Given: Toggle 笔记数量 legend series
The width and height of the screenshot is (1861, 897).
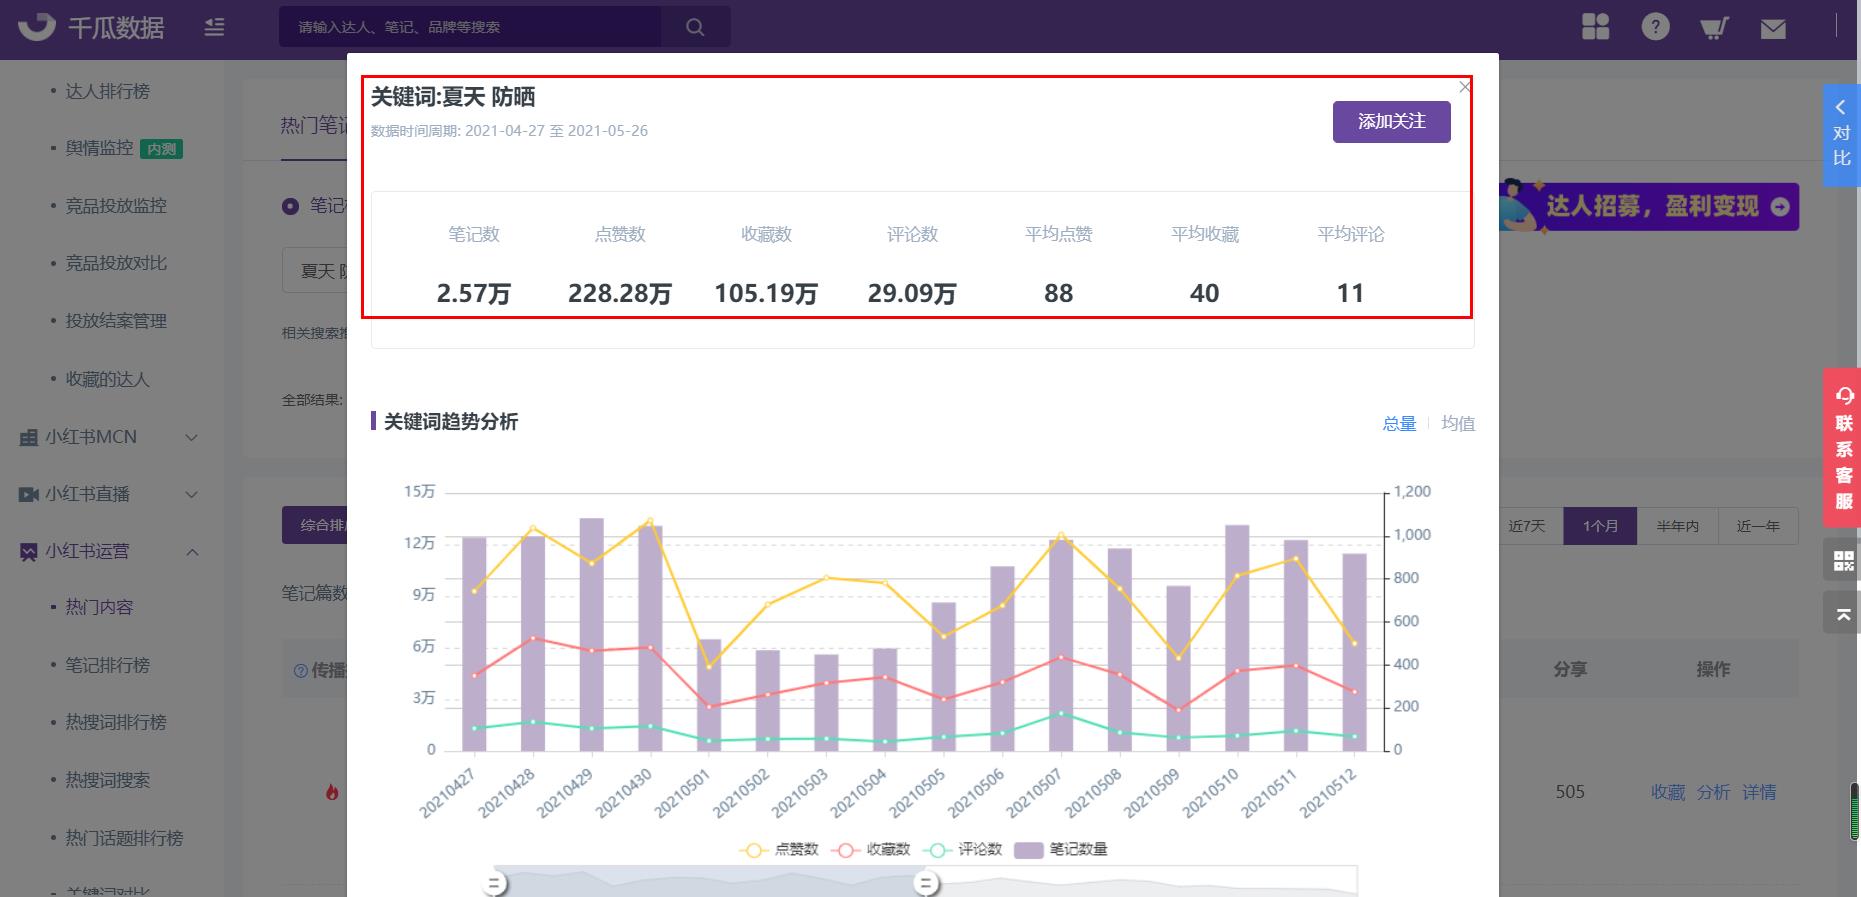Looking at the screenshot, I should pyautogui.click(x=1061, y=849).
